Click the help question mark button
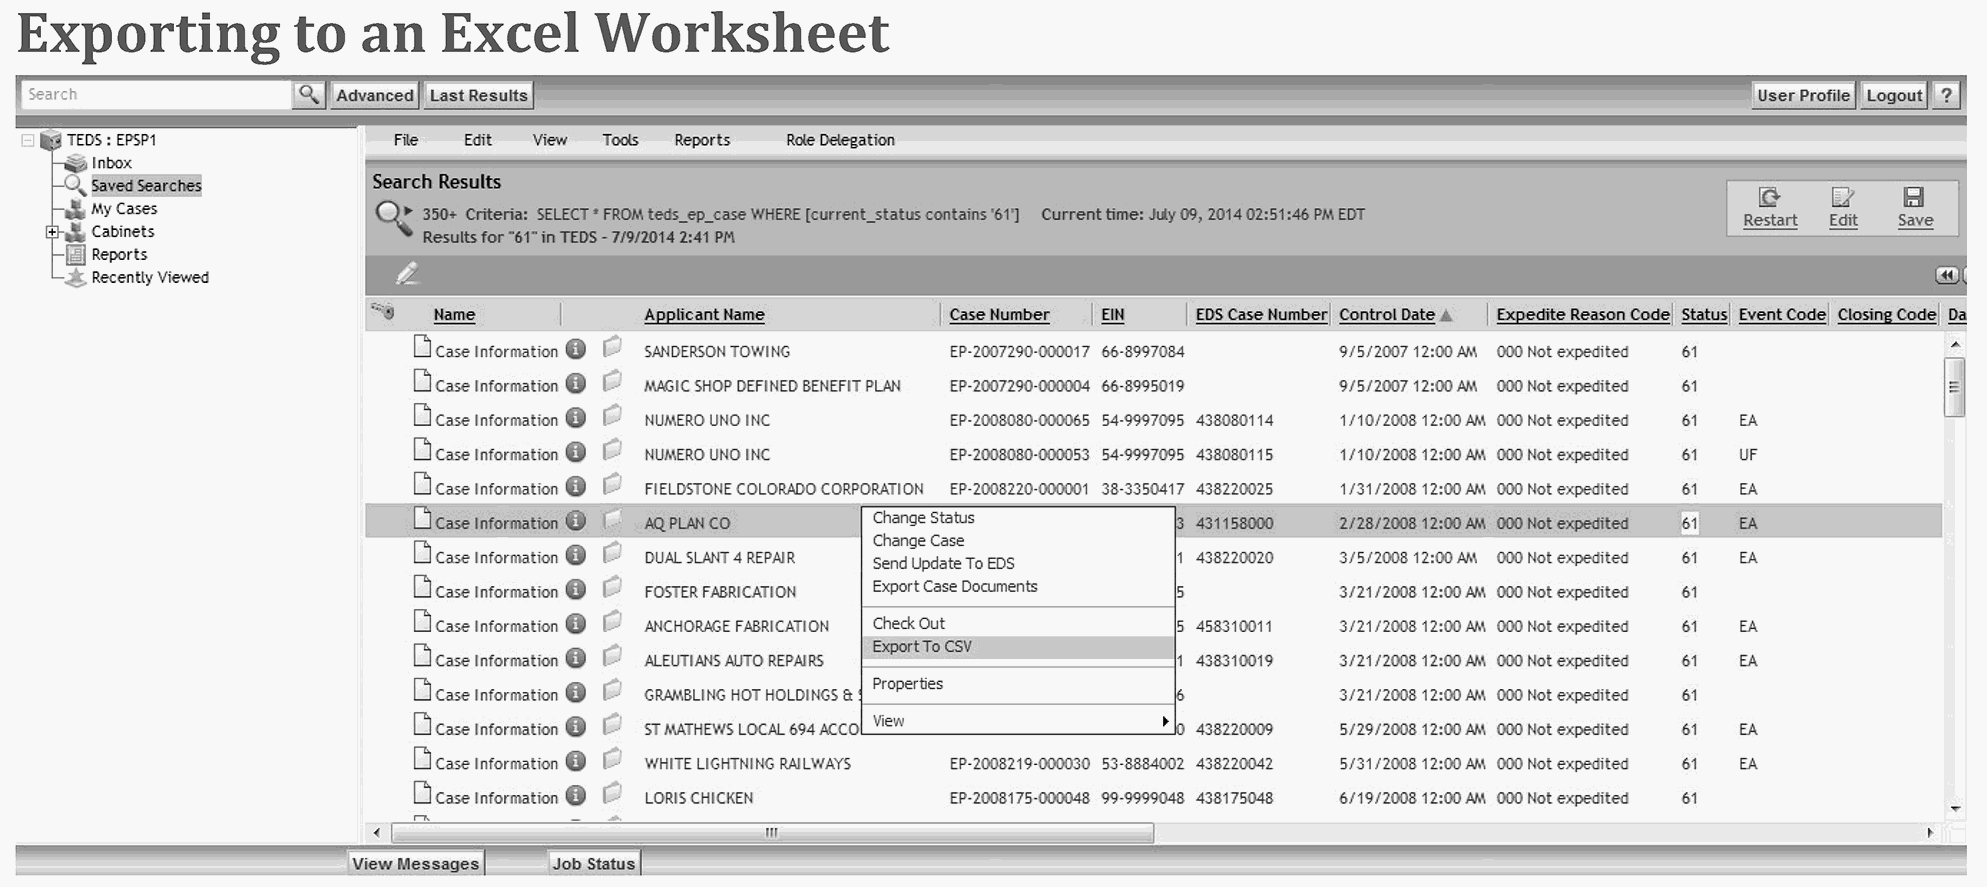Viewport: 1987px width, 887px height. tap(1946, 95)
